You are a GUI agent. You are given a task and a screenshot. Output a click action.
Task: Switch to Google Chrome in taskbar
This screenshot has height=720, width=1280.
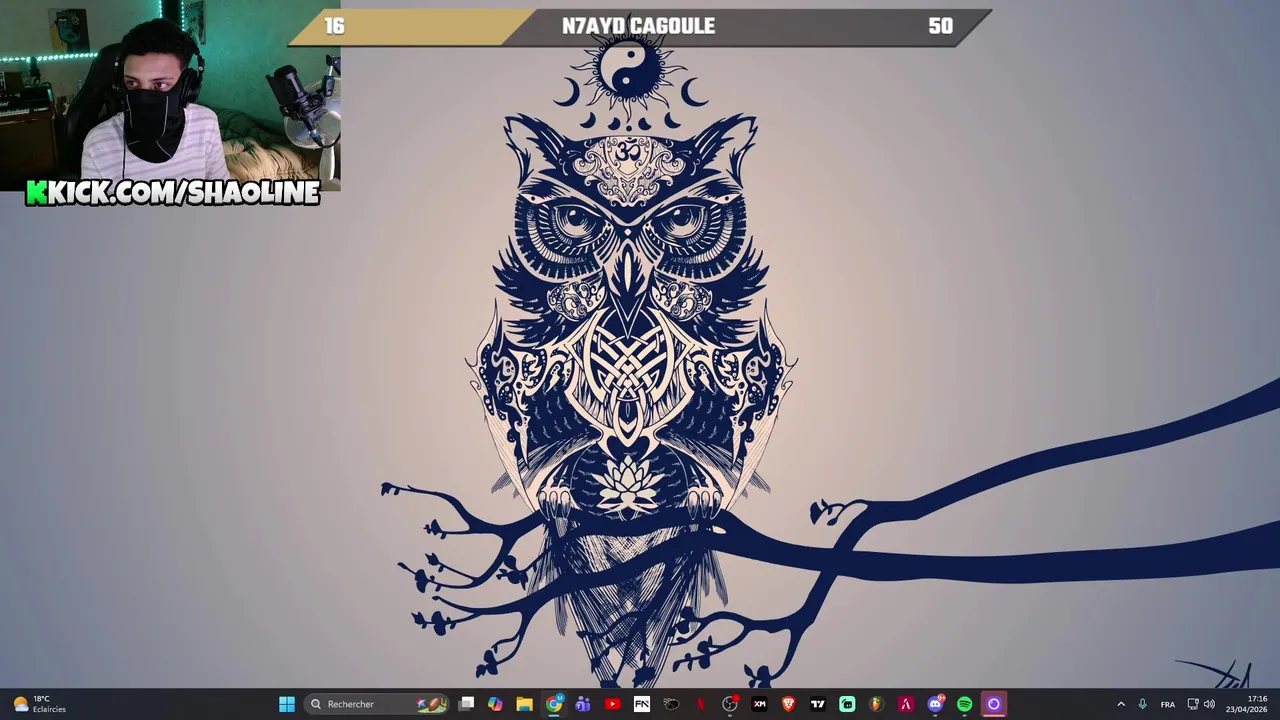pos(554,704)
